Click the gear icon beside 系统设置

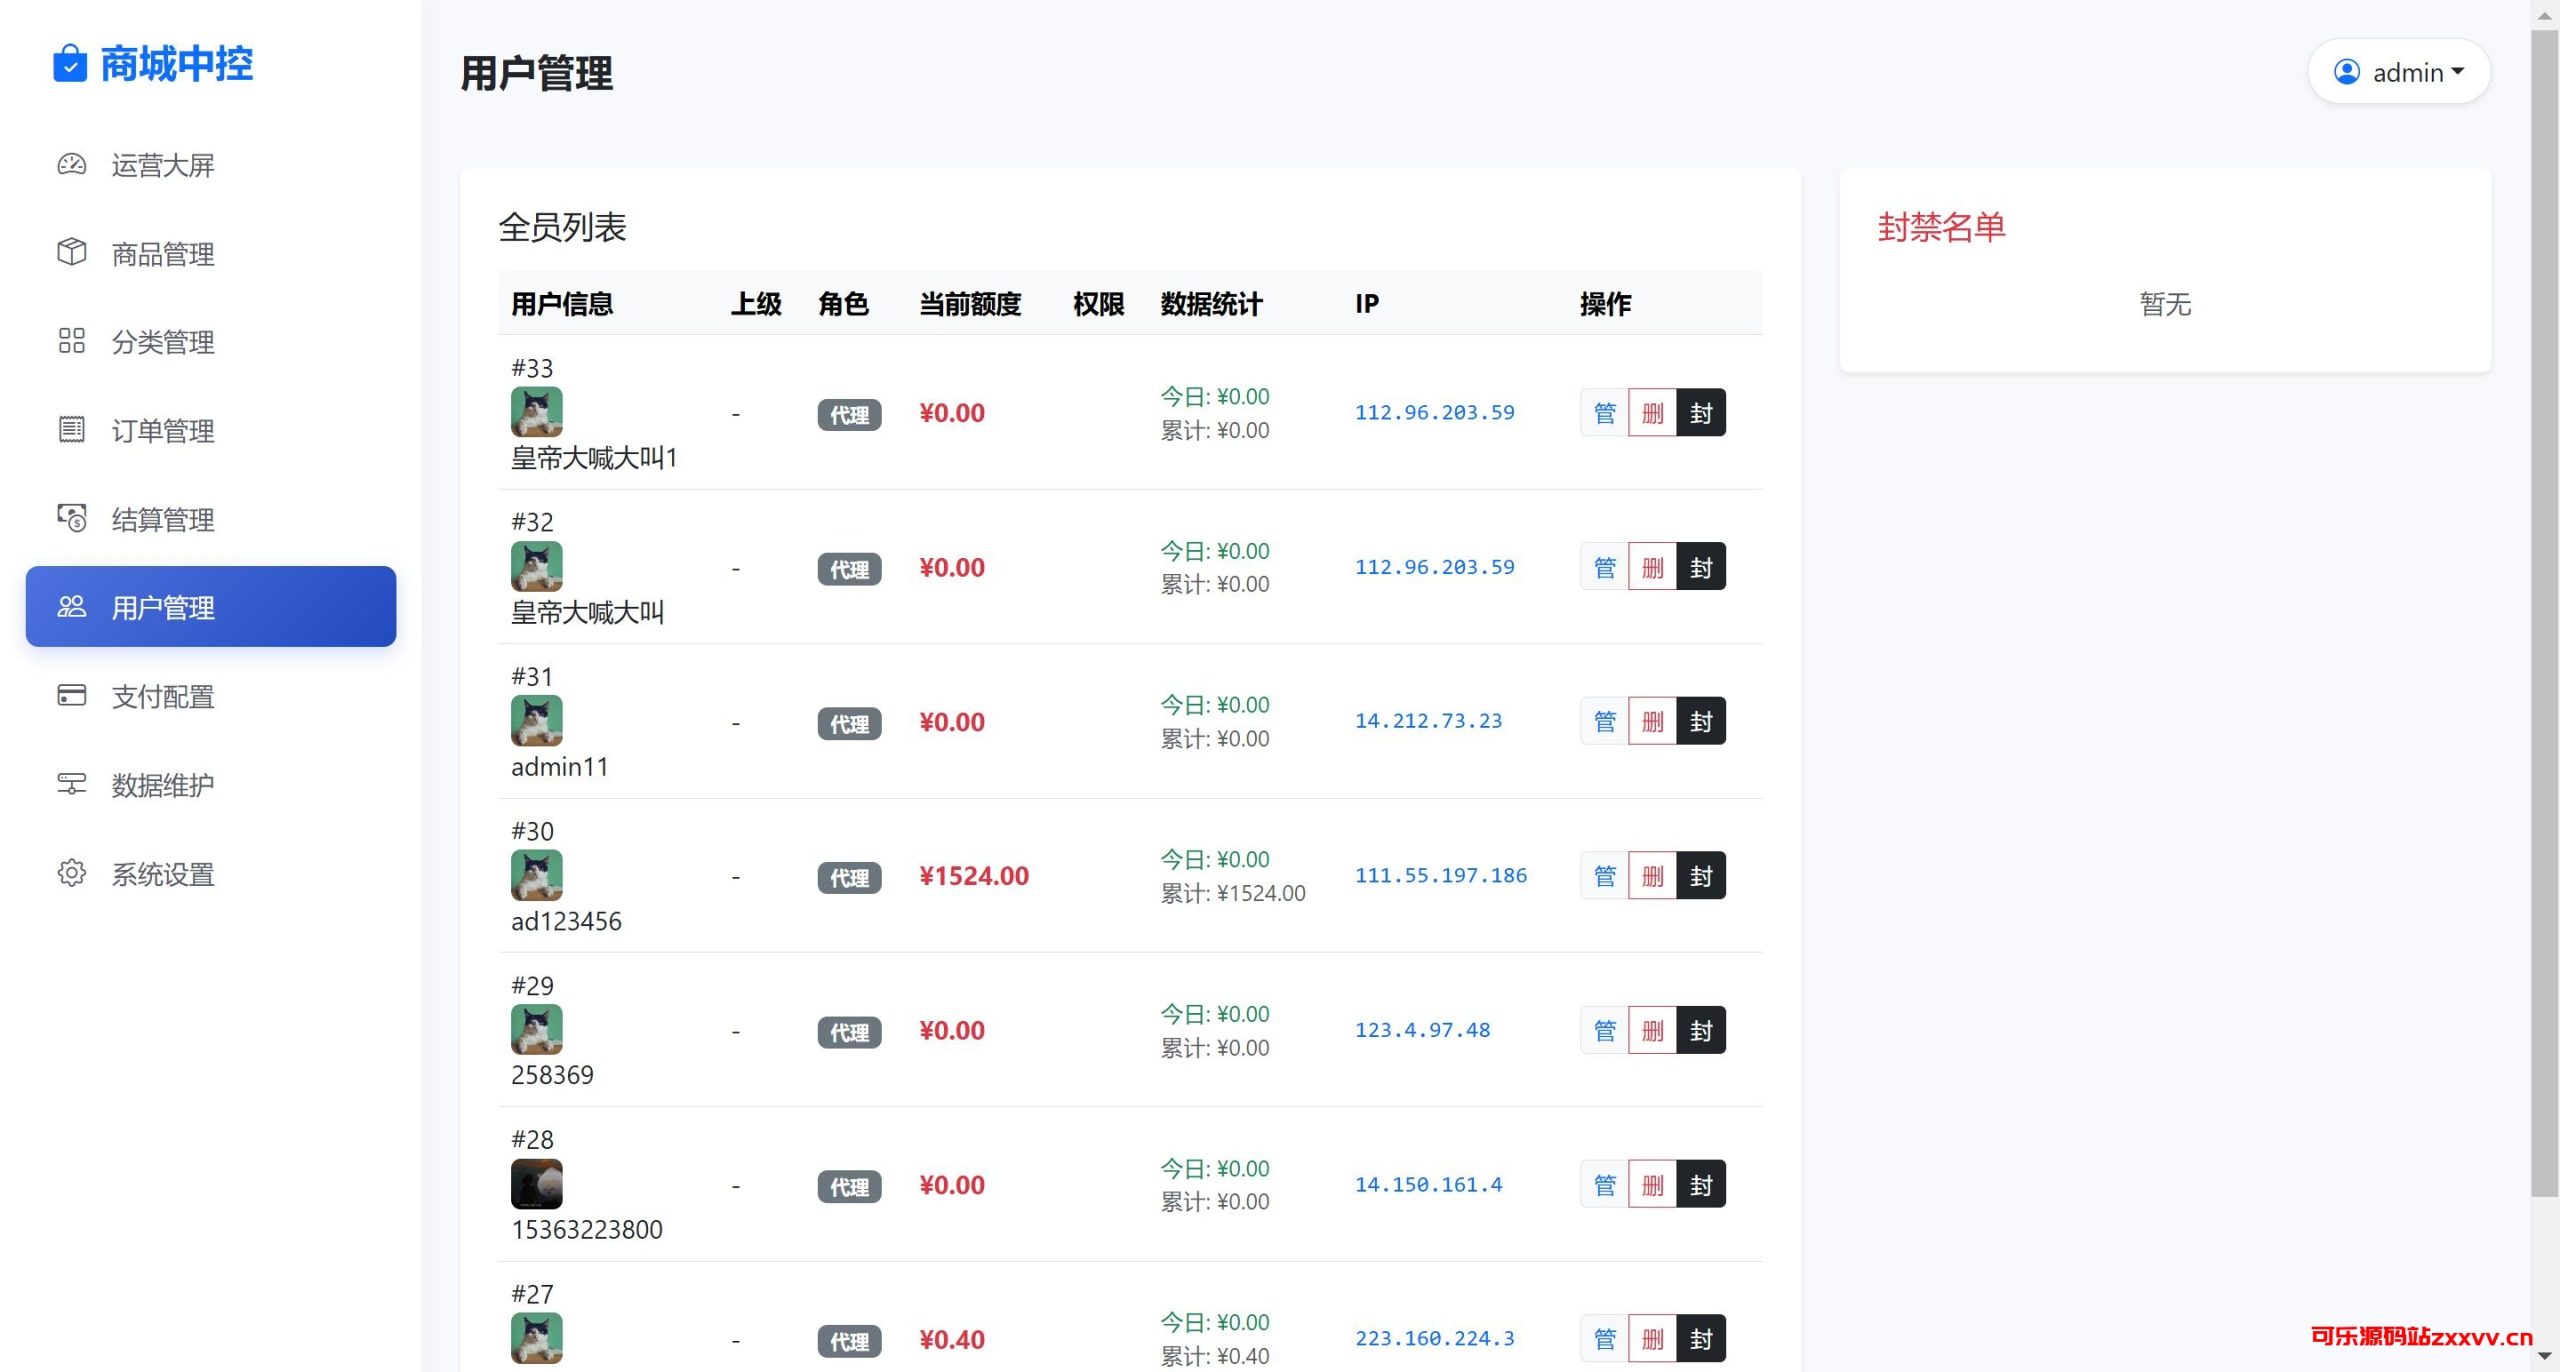[x=71, y=873]
